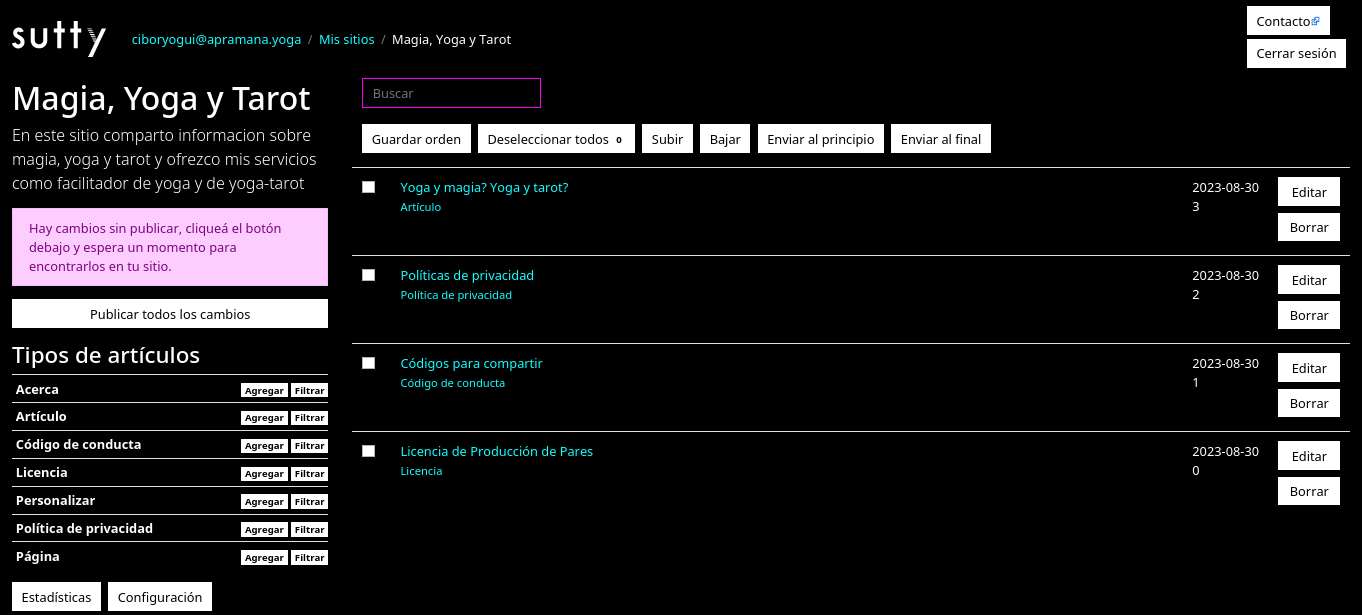Filter articles by Licencia type

coord(309,474)
